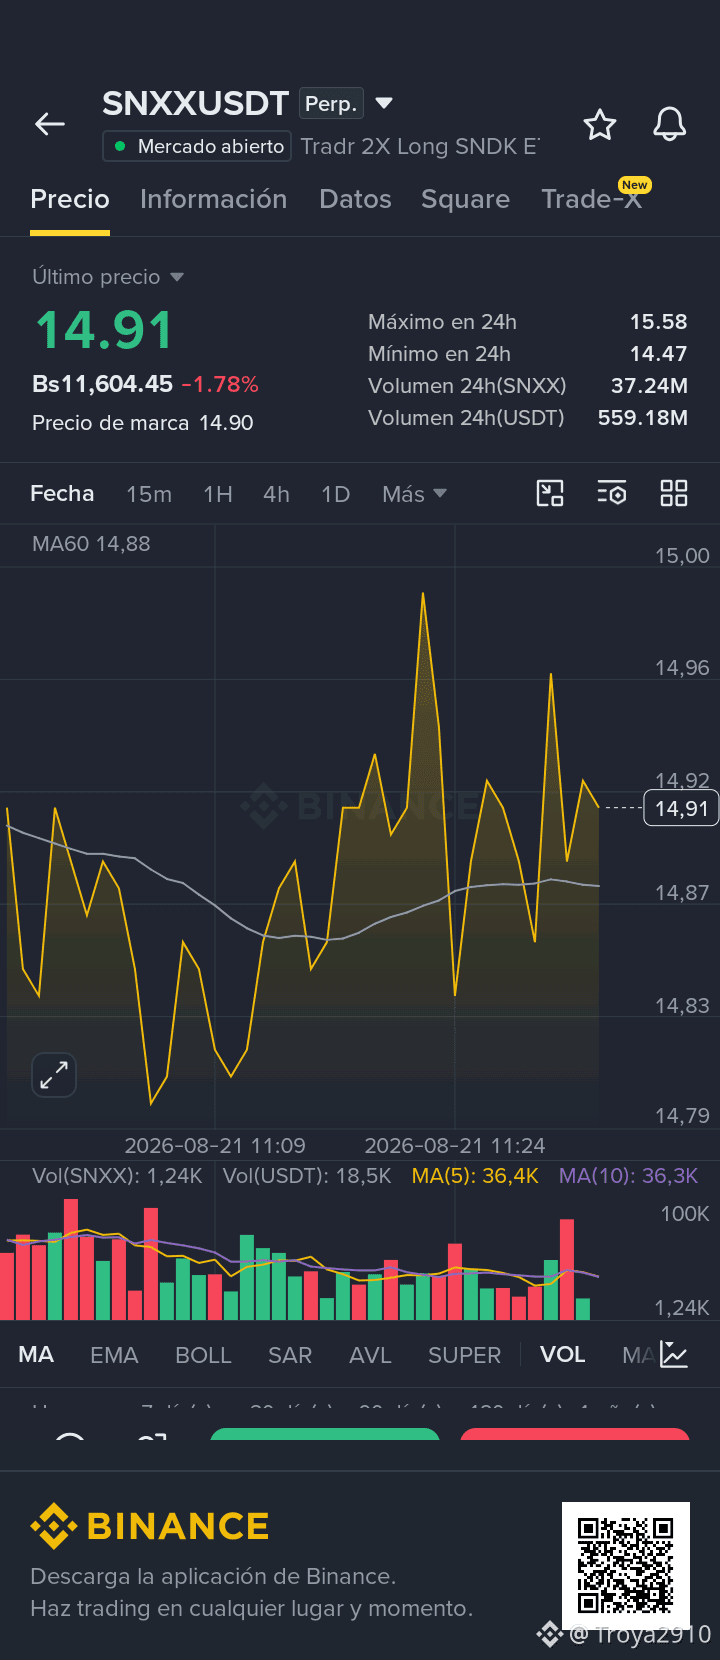Open the Trade-X tab
Image resolution: width=720 pixels, height=1660 pixels.
(591, 199)
